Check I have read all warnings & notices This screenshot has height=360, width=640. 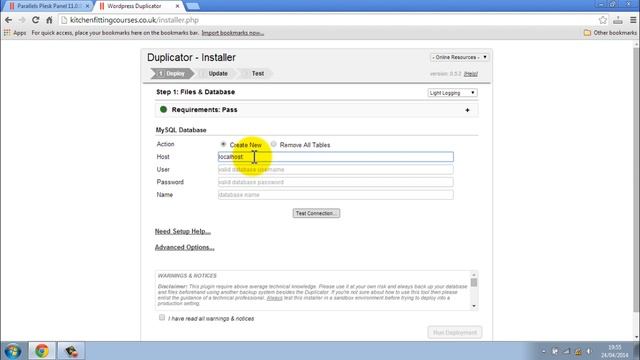tap(162, 317)
